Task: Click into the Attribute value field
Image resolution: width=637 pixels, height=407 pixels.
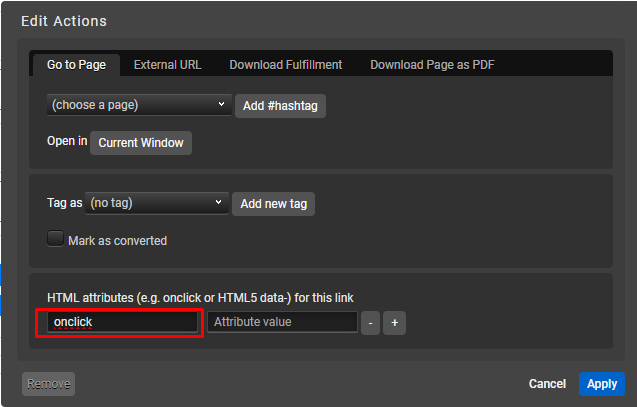Action: point(282,322)
